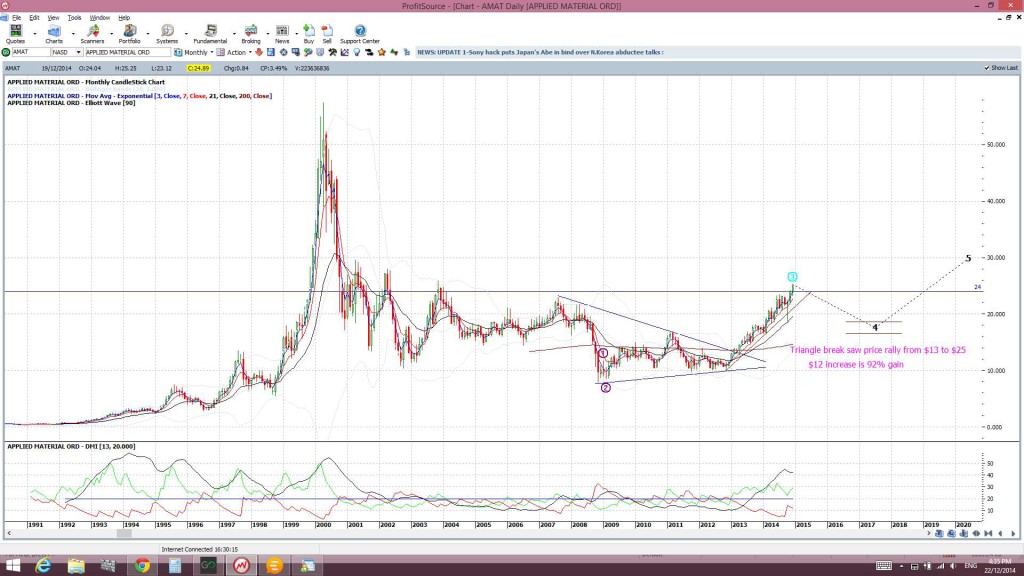Open the on-screen keyboard from taskbar
This screenshot has width=1024, height=576.
[884, 566]
